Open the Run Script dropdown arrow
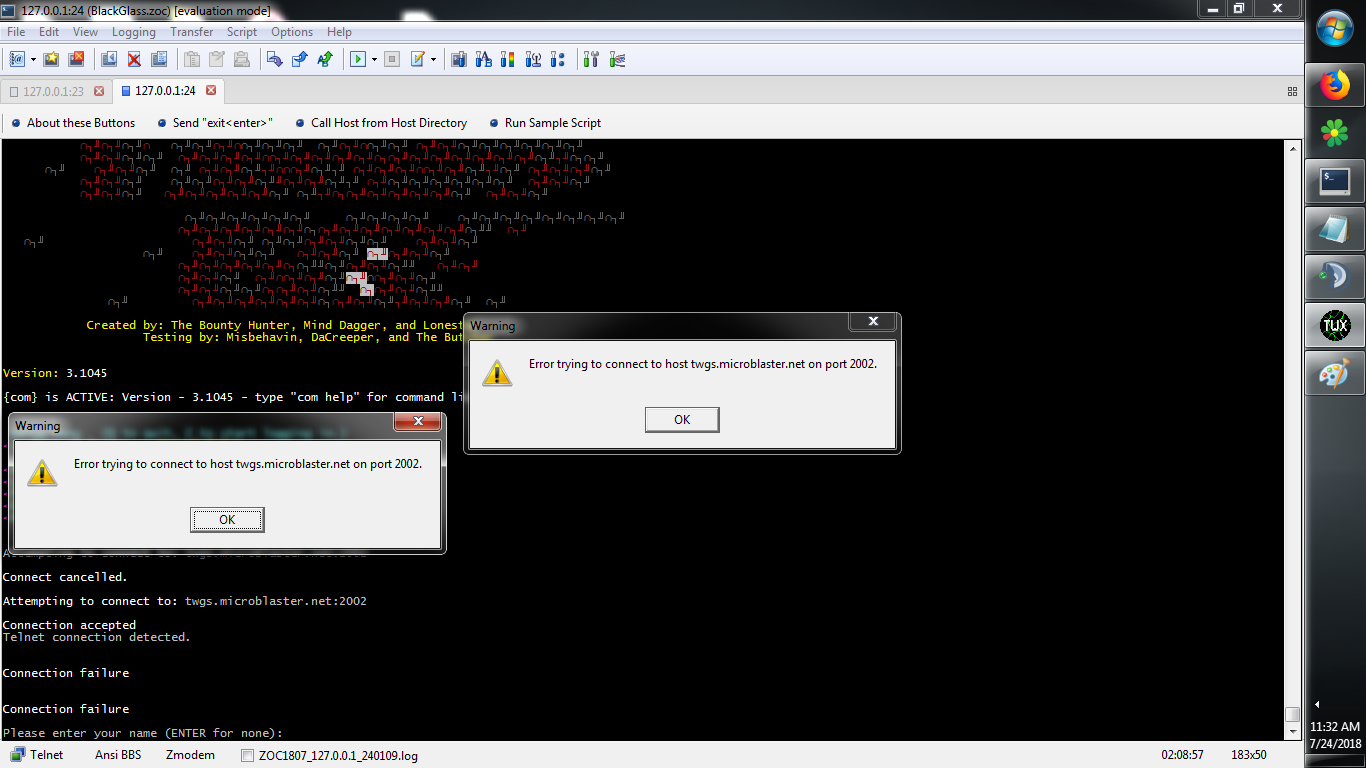Screen dimensions: 1366x768 (374, 59)
